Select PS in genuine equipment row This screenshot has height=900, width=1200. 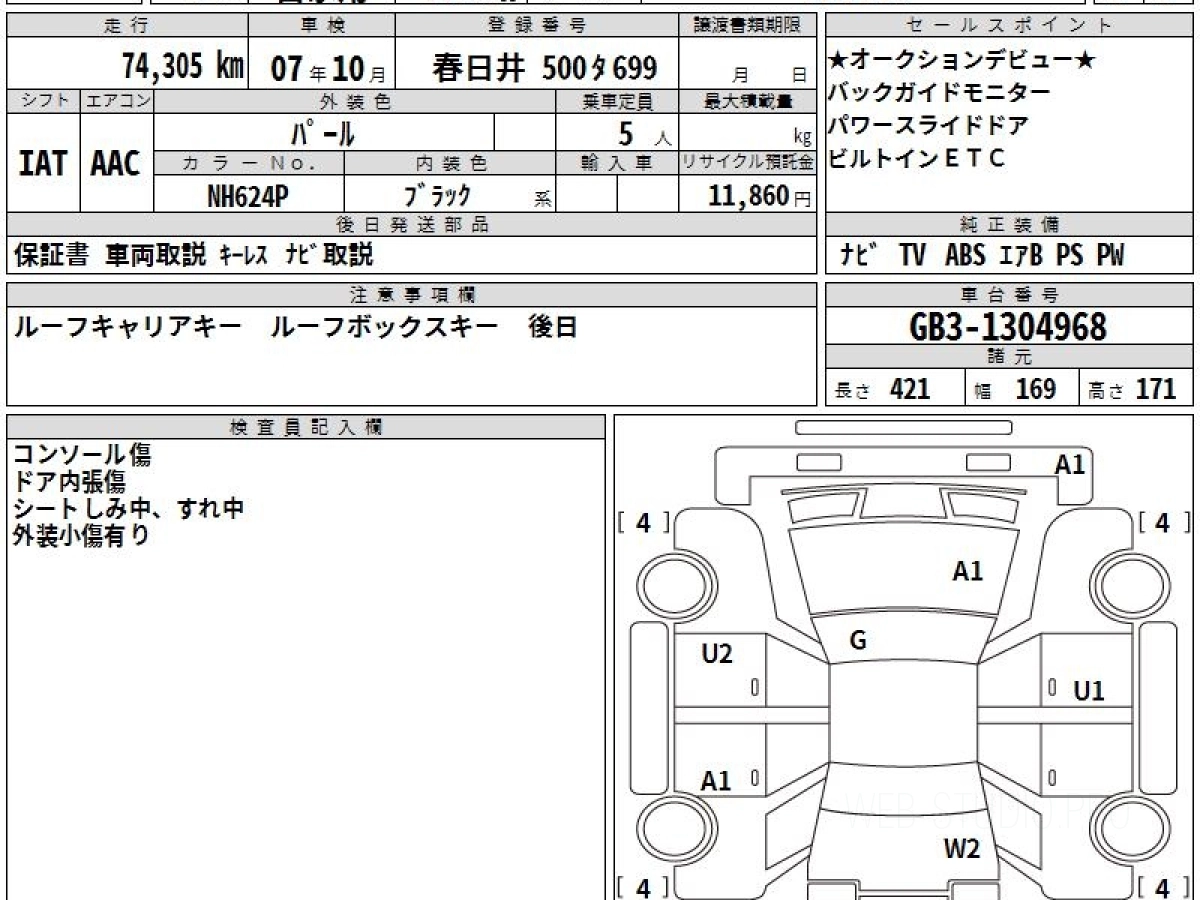1070,255
